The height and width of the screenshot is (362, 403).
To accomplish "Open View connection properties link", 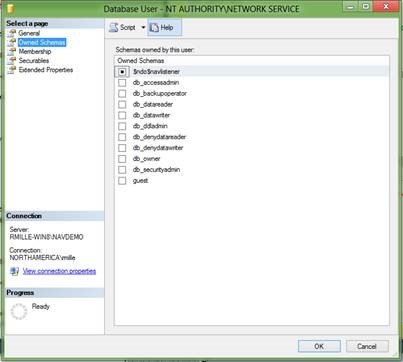I will coord(59,271).
